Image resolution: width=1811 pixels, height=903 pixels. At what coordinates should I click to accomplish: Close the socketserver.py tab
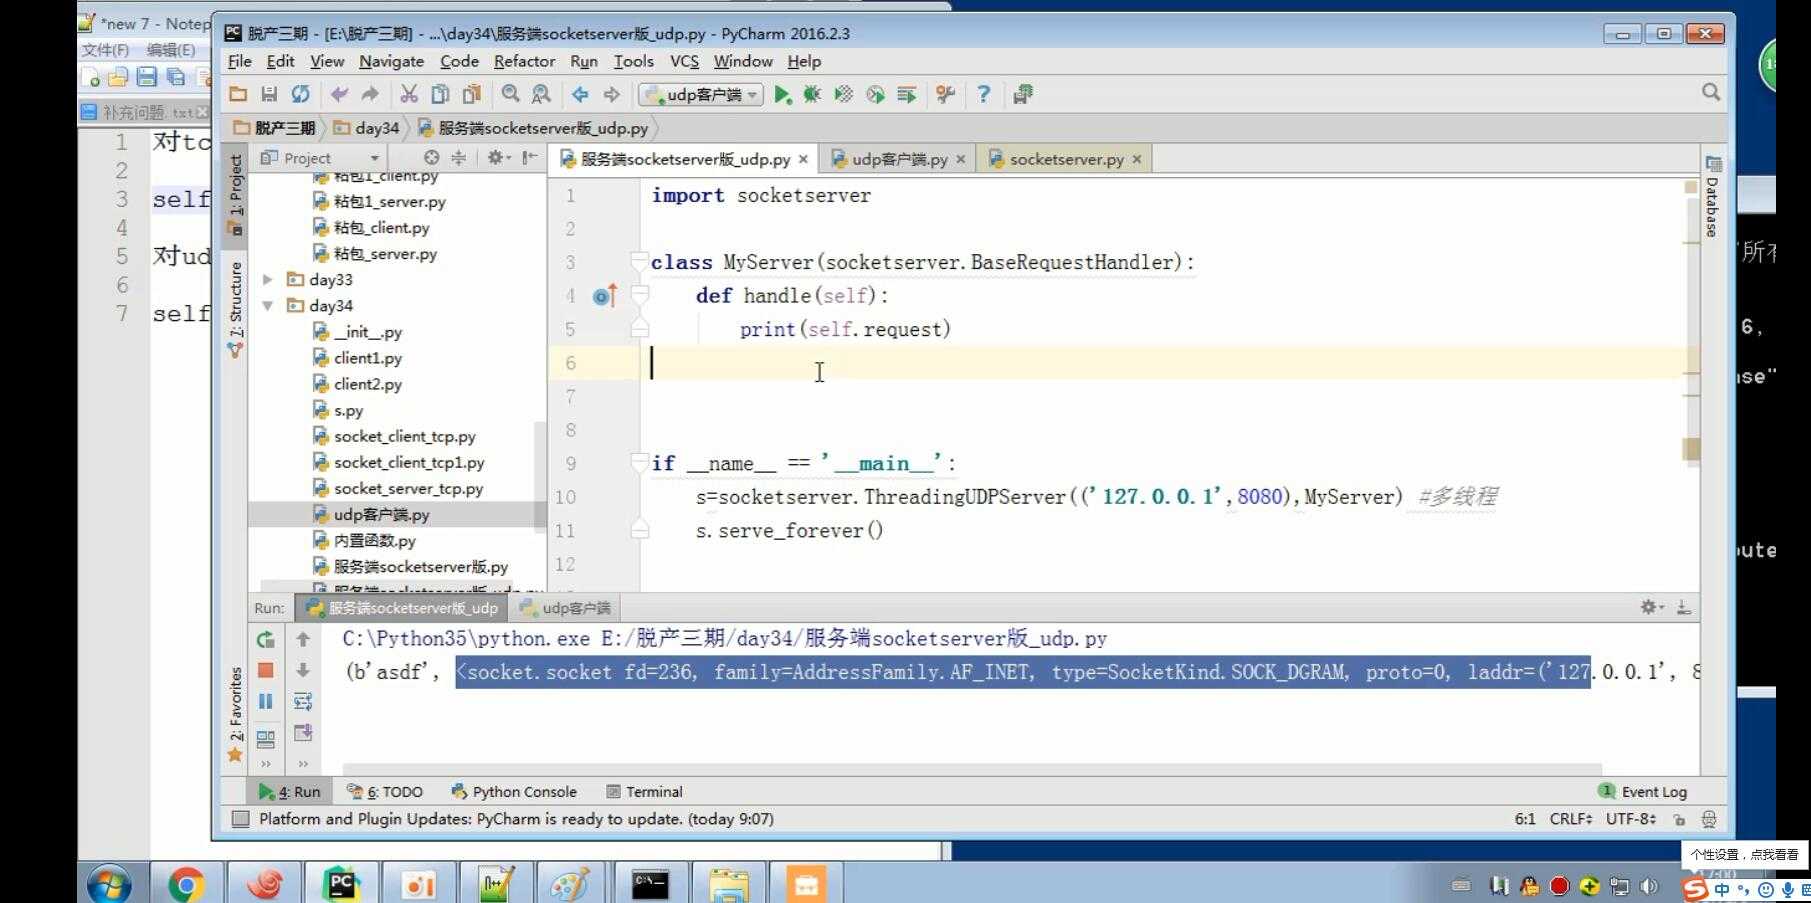tap(1137, 159)
